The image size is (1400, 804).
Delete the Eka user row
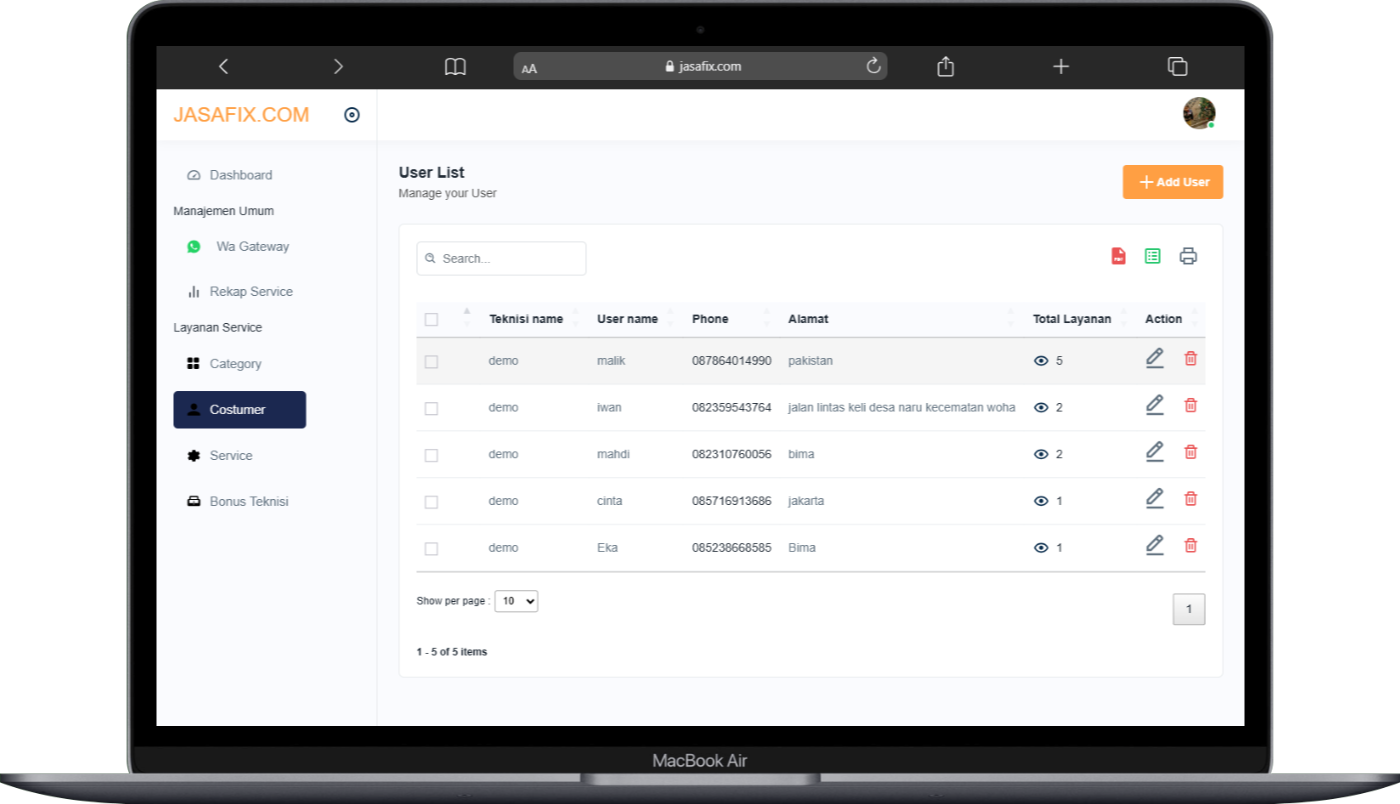point(1190,545)
